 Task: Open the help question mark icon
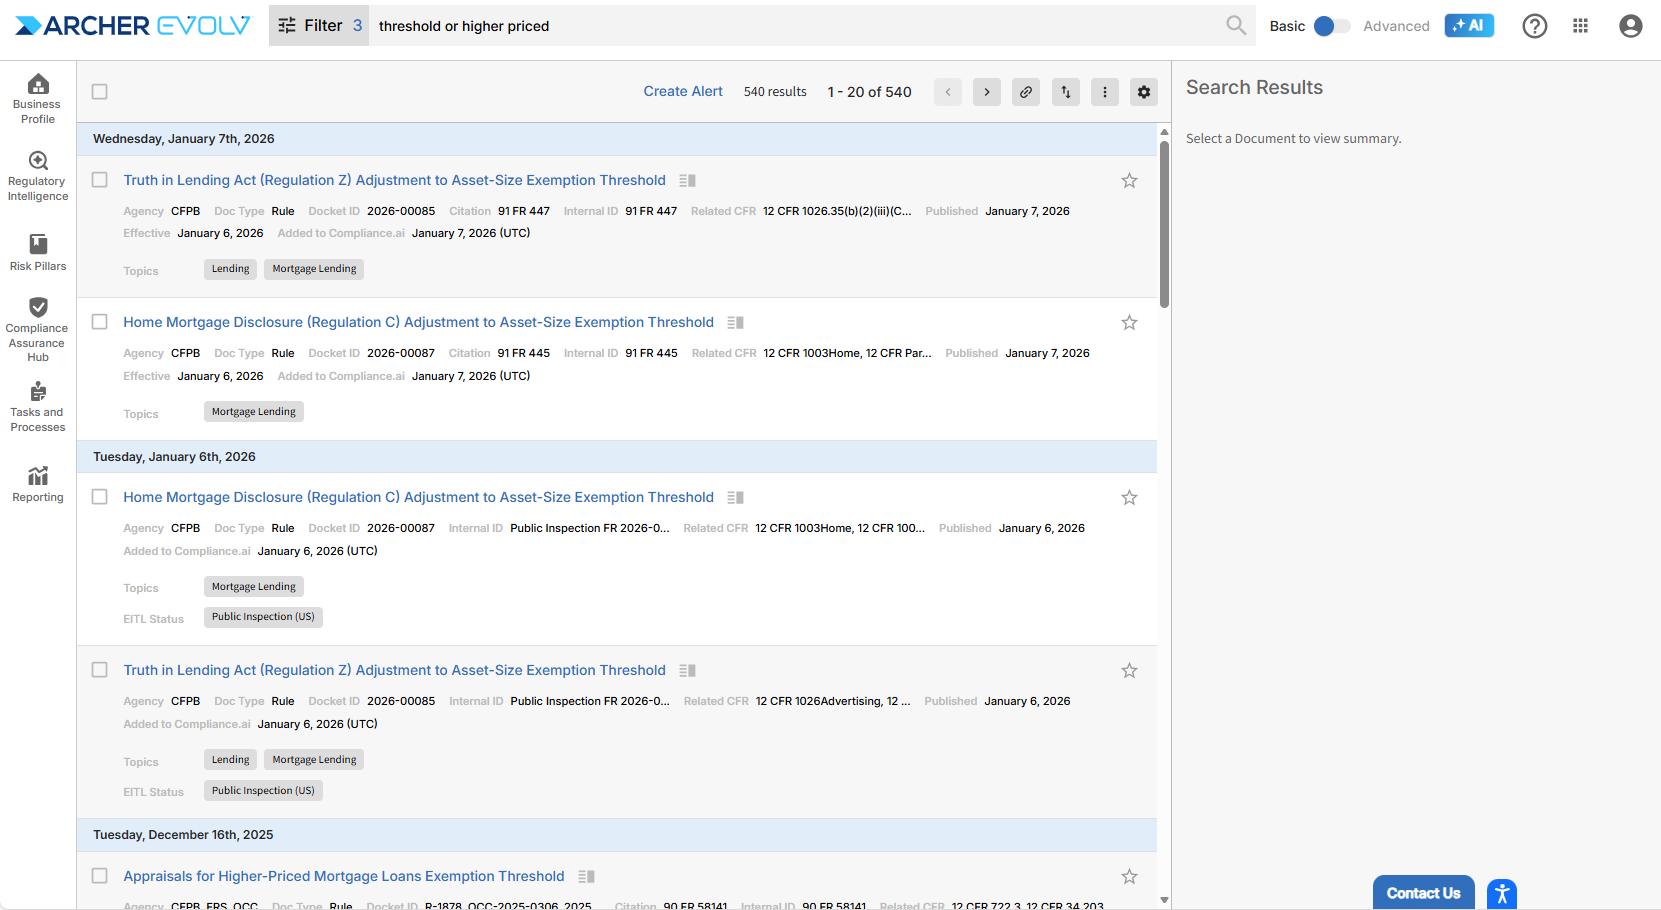point(1534,26)
